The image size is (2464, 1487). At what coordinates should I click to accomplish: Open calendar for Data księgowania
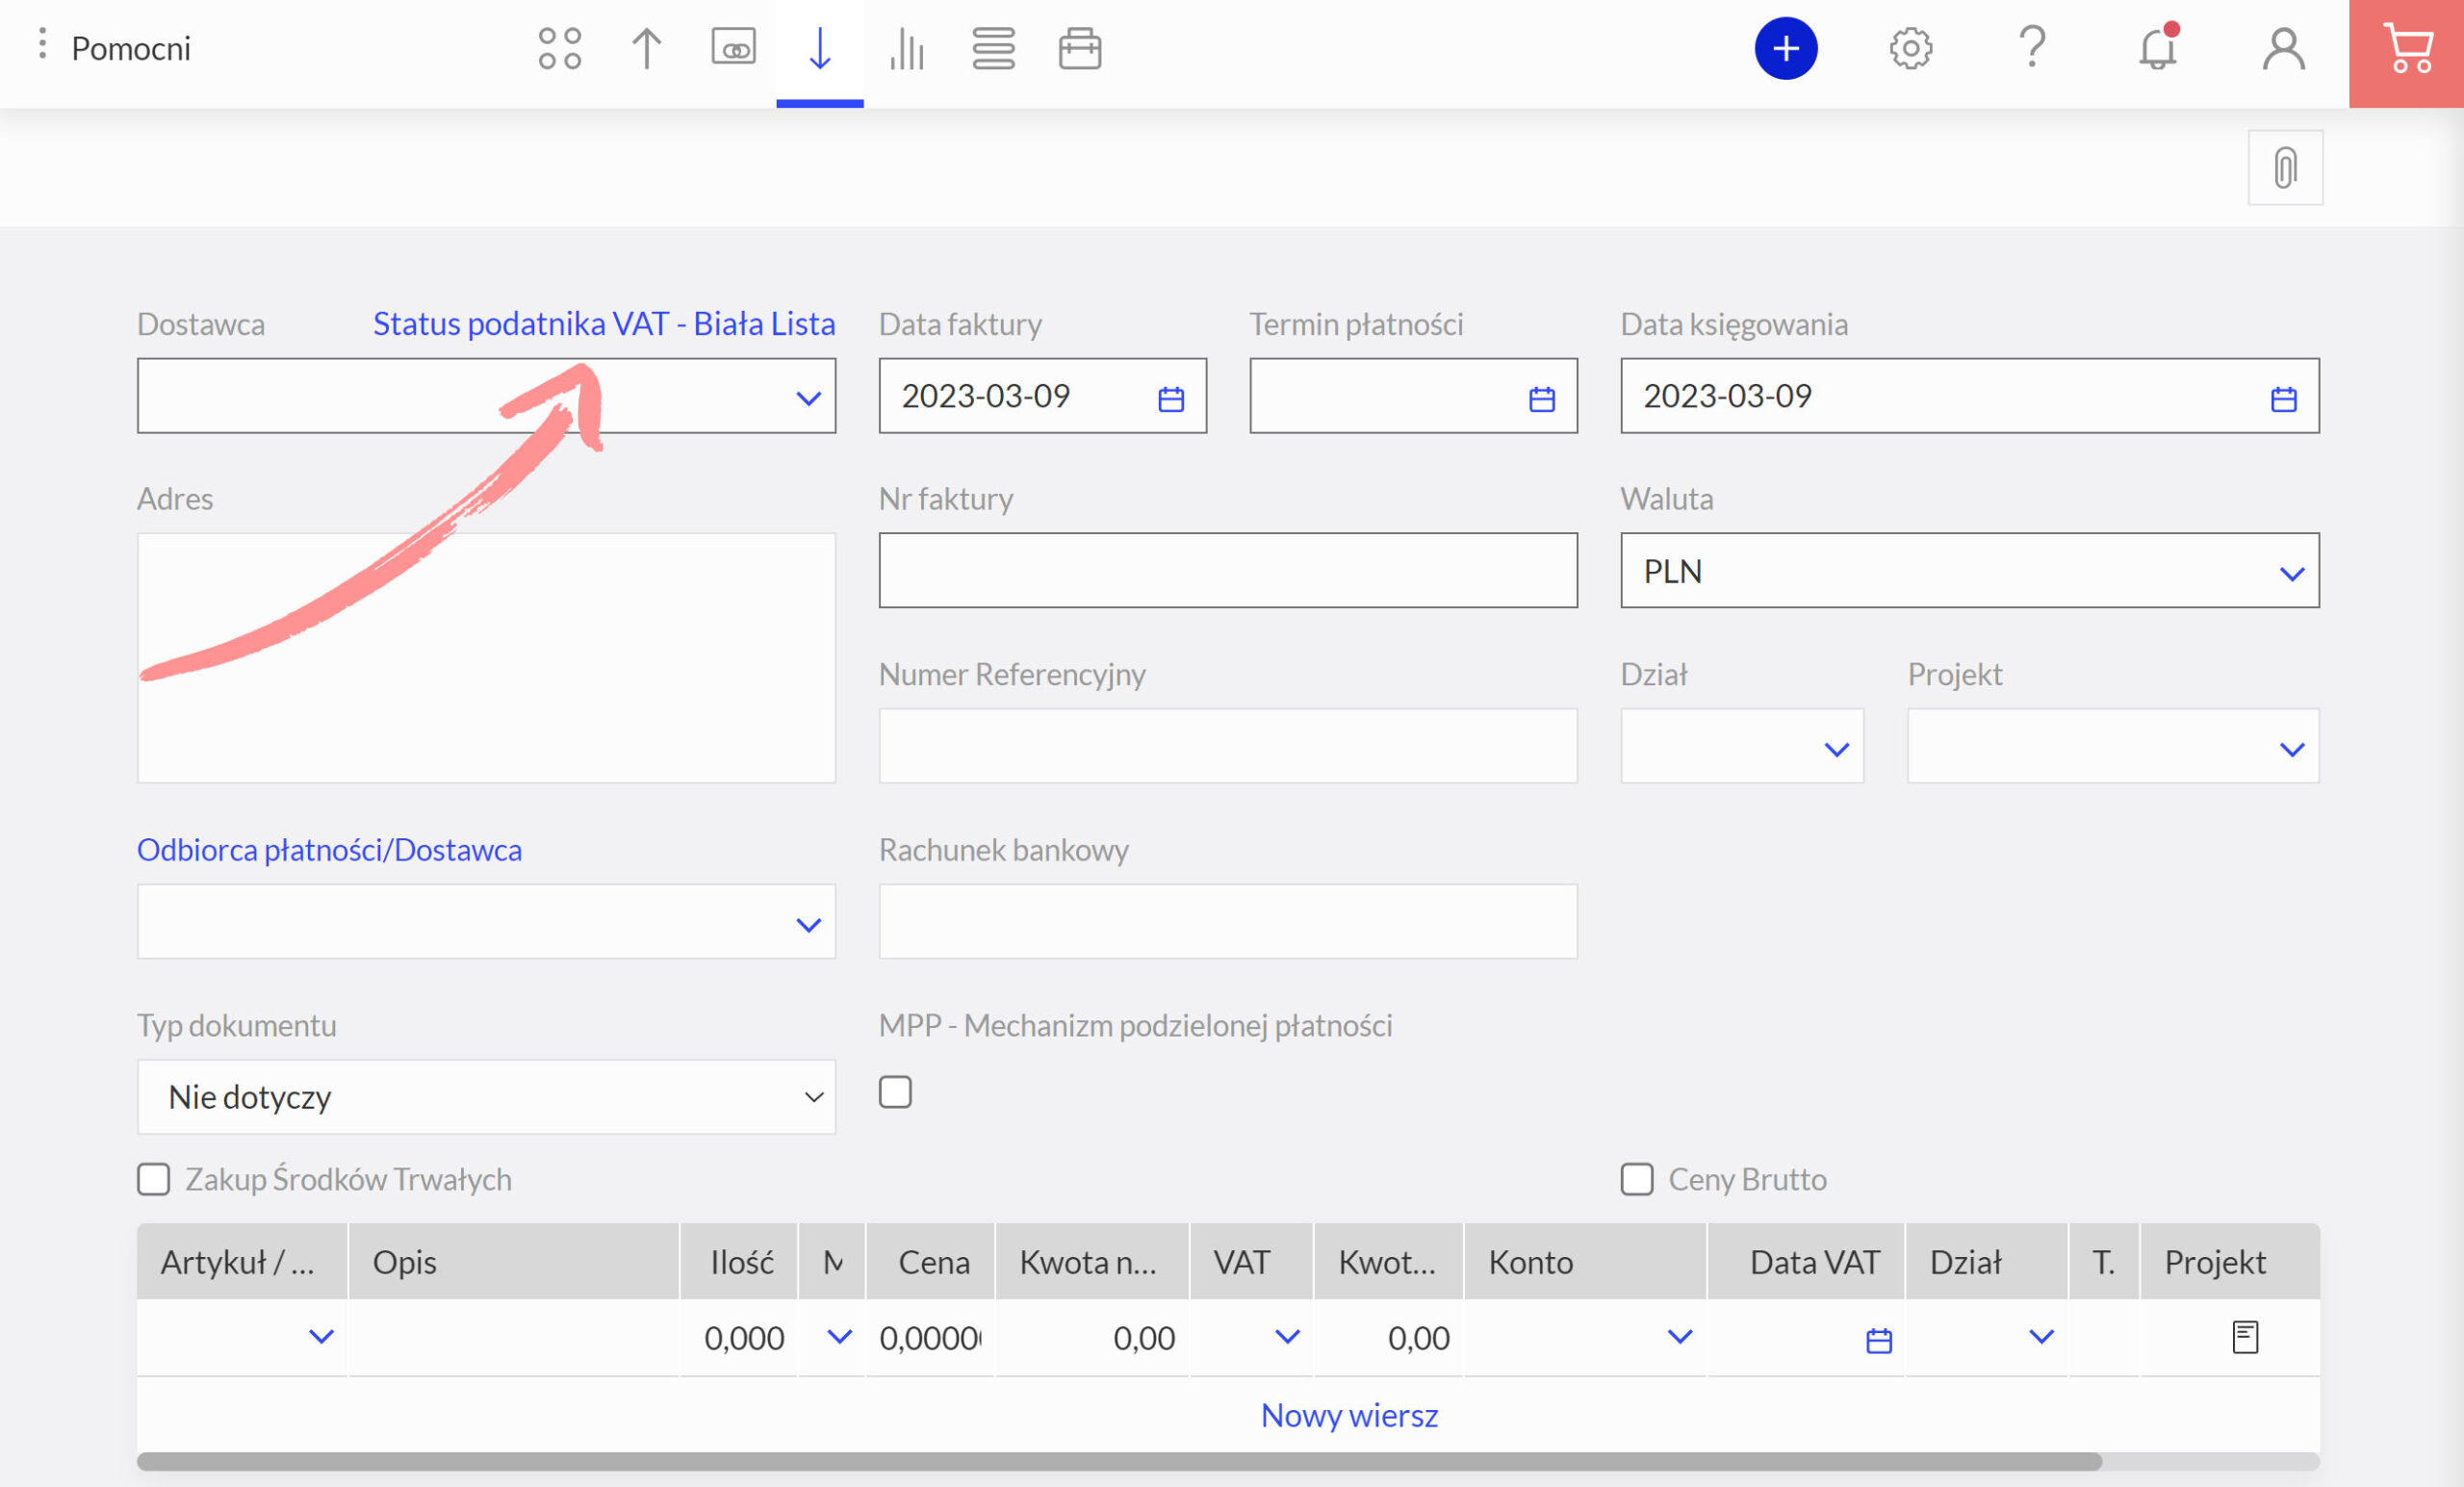pos(2284,399)
